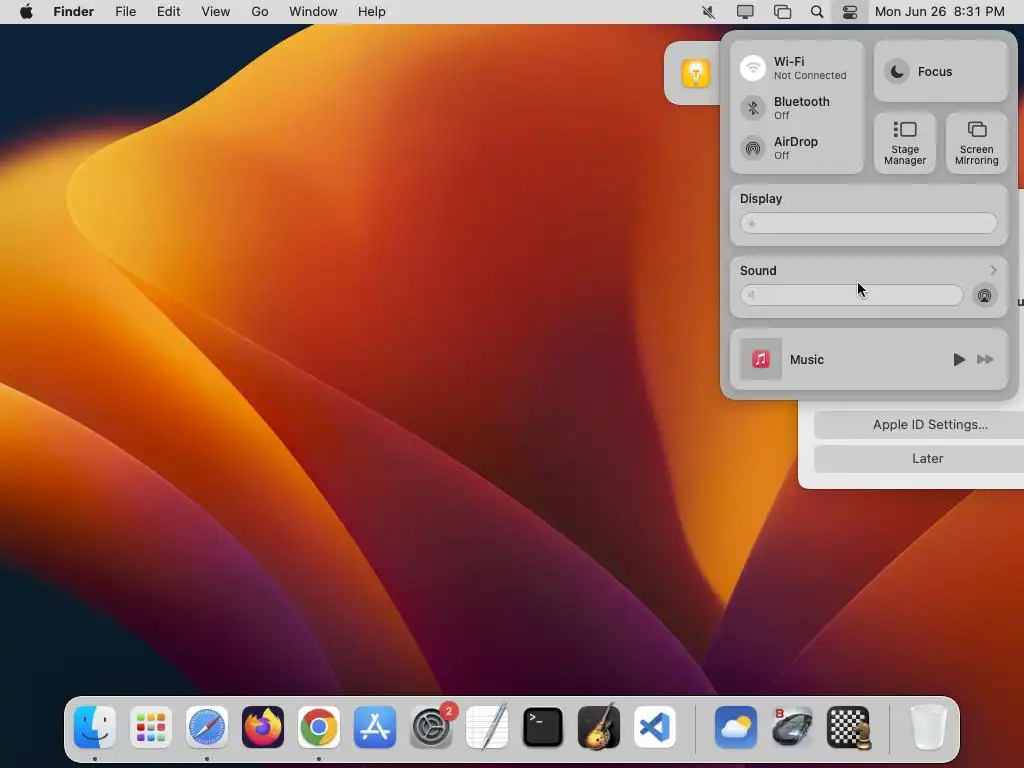1024x768 pixels.
Task: Launch Google Chrome from the Dock
Action: (x=319, y=727)
